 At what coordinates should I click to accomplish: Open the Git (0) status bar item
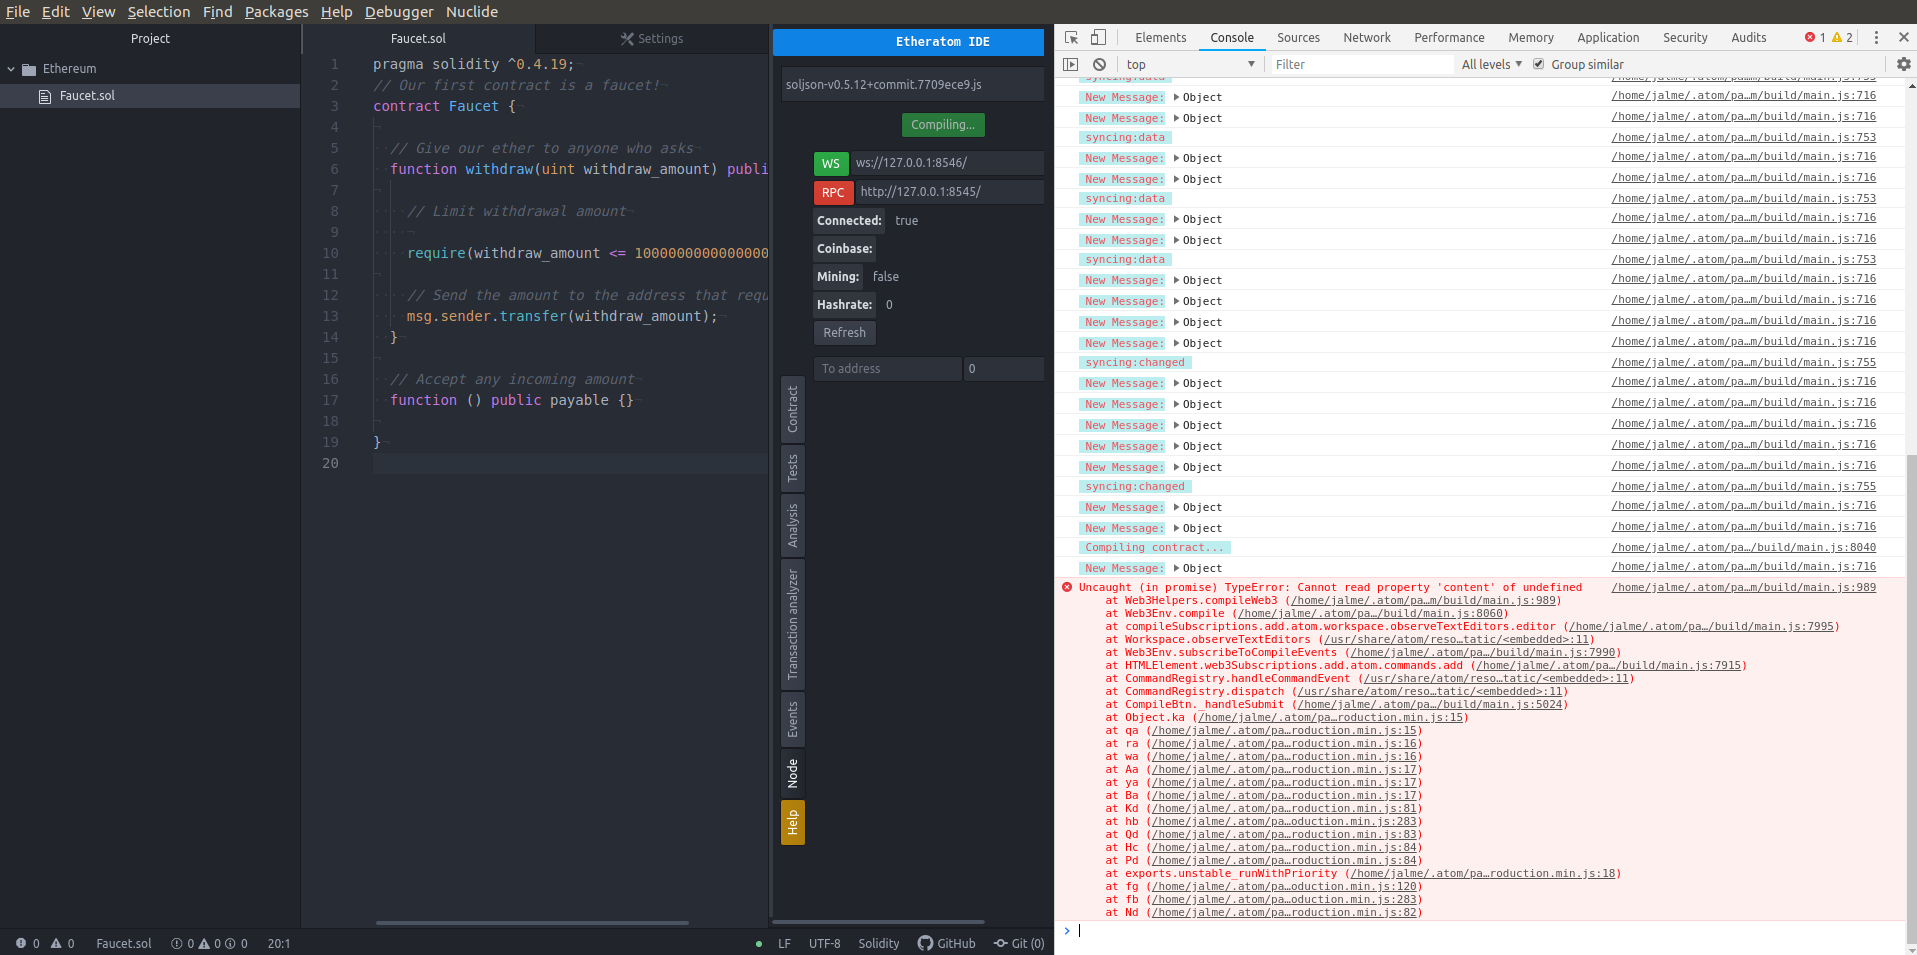(1019, 943)
